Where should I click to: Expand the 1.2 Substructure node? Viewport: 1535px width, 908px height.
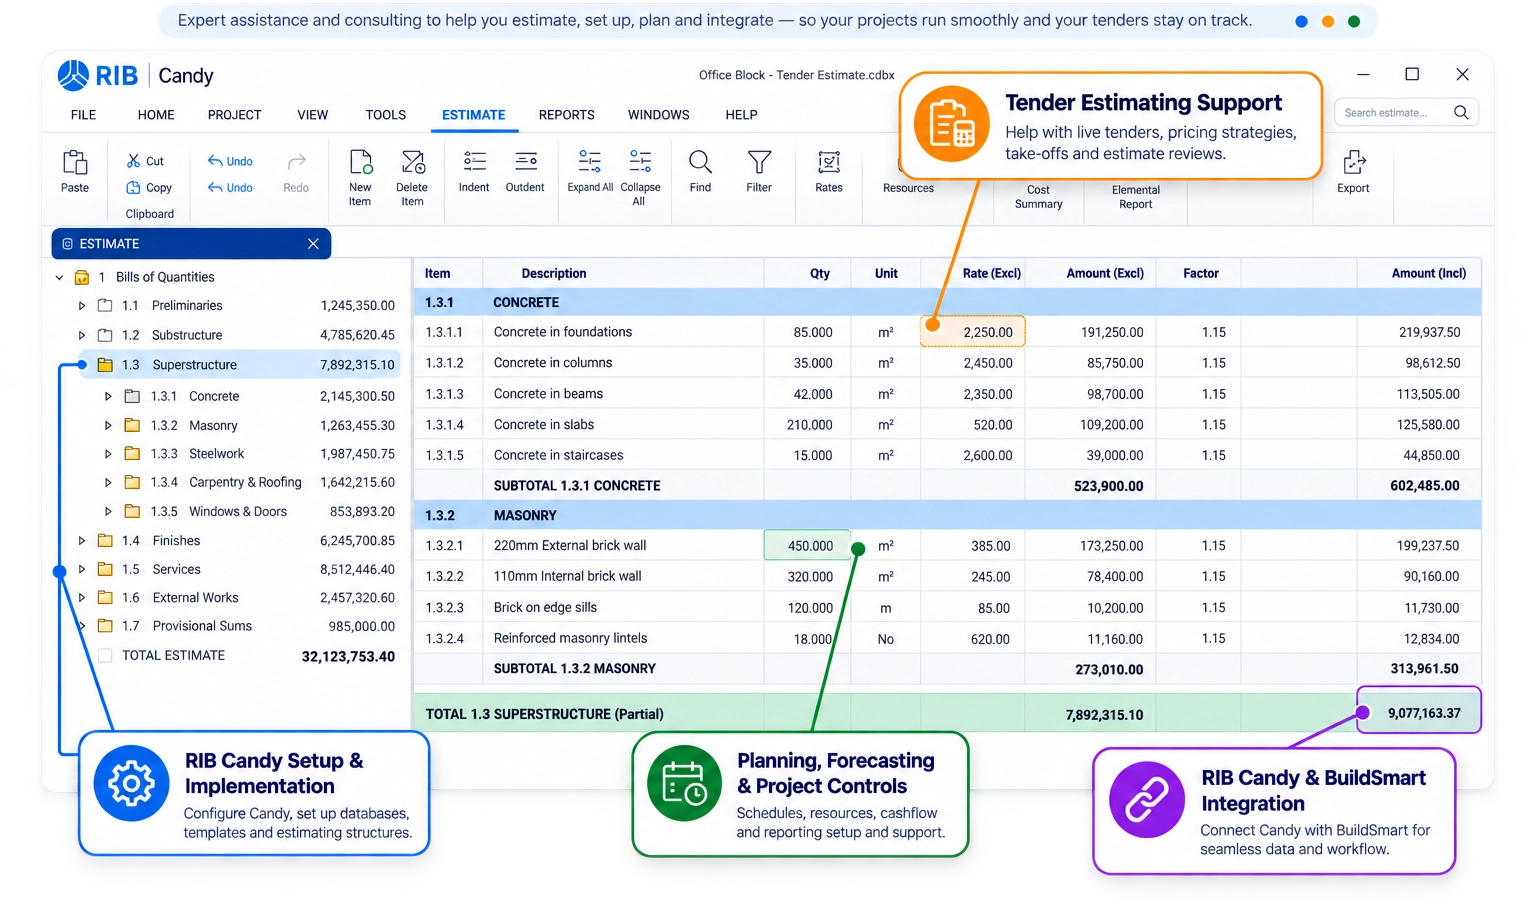coord(82,335)
